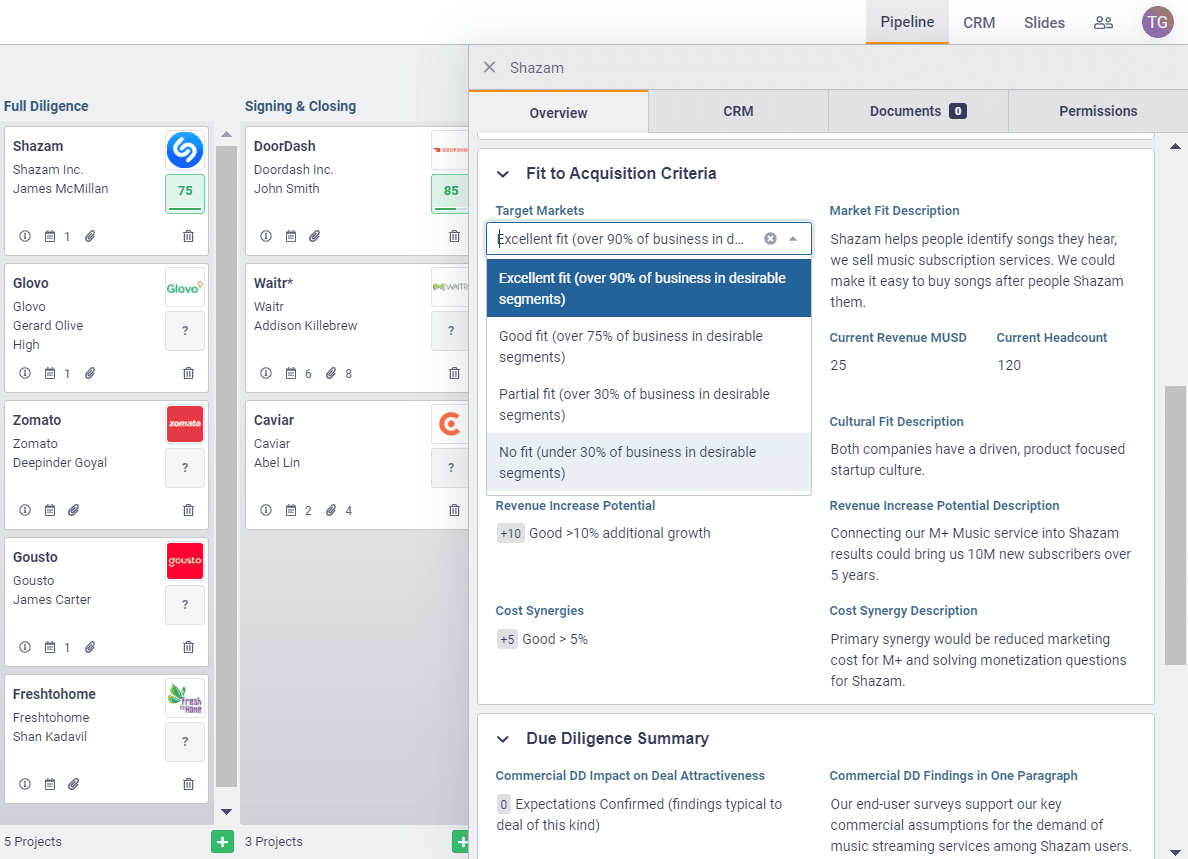Open info icon on DoorDash card
The height and width of the screenshot is (859, 1188).
click(x=266, y=236)
